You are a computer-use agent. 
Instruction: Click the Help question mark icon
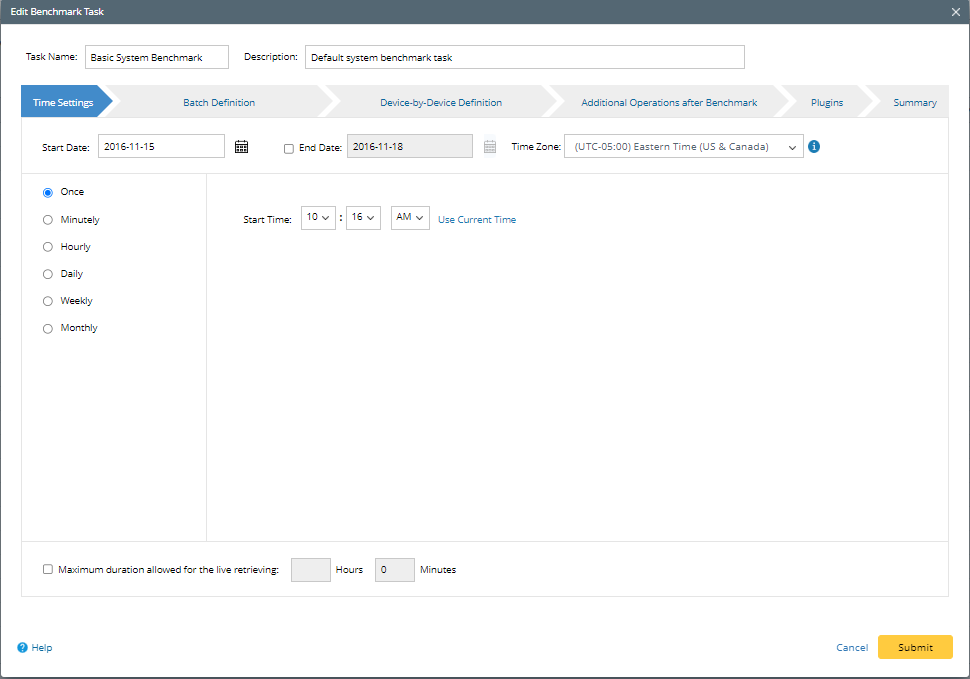[x=22, y=647]
